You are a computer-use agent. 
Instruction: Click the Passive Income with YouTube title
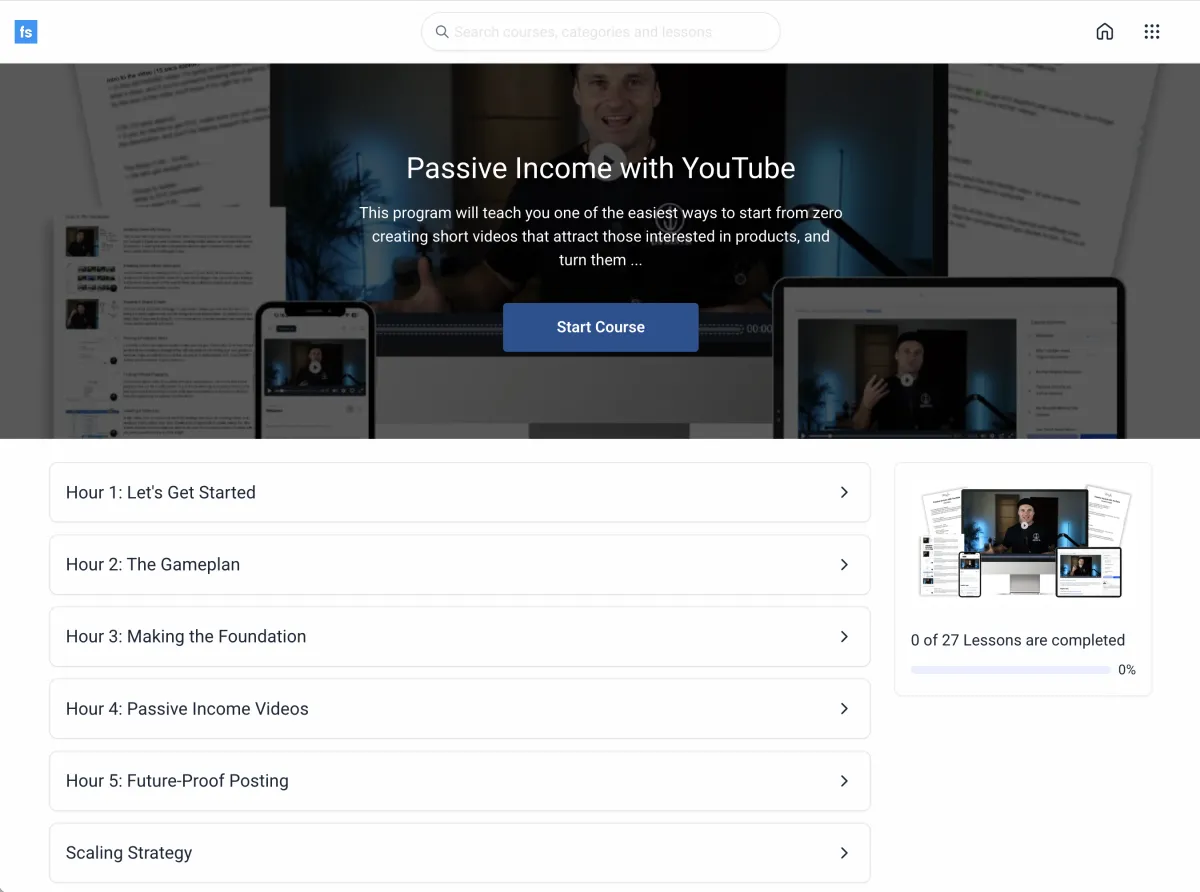[601, 168]
